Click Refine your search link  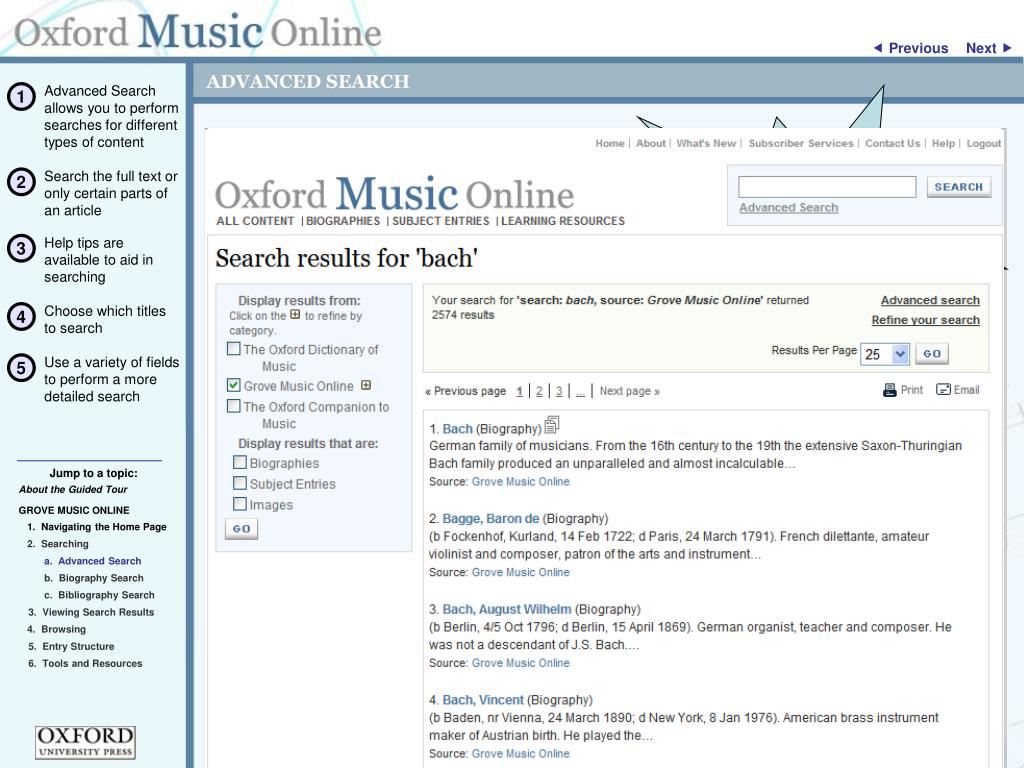(925, 320)
